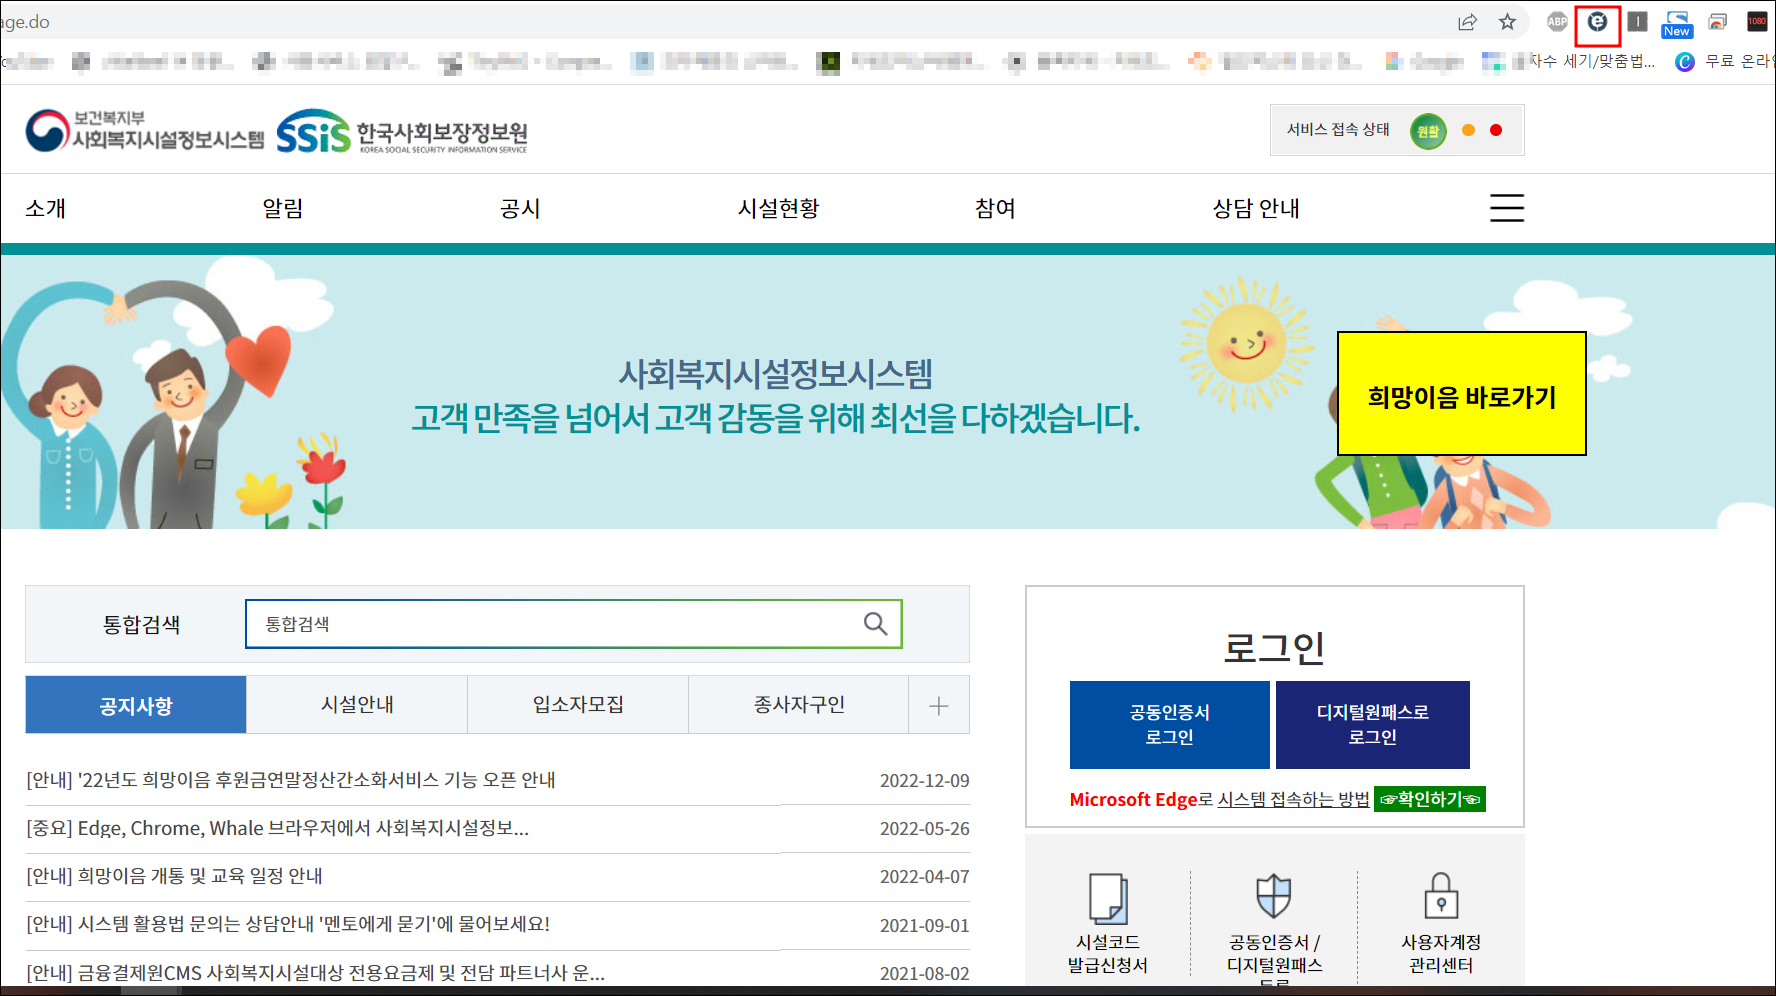Open 시설코드 발급신청서 document icon
The height and width of the screenshot is (996, 1776).
pyautogui.click(x=1108, y=897)
